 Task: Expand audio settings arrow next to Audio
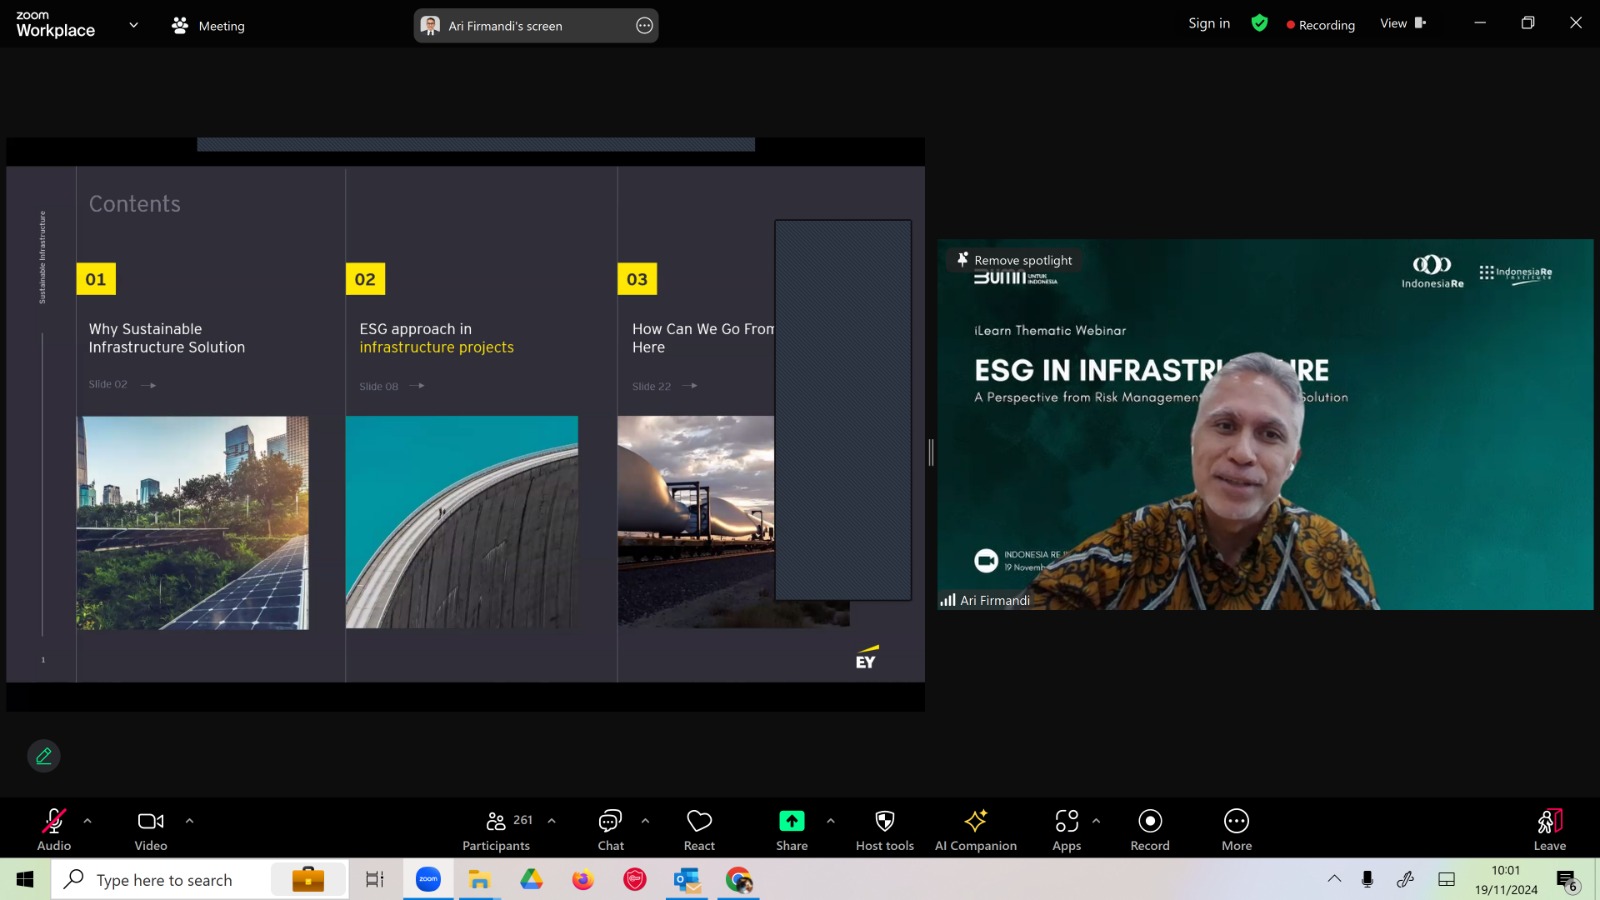pos(88,821)
